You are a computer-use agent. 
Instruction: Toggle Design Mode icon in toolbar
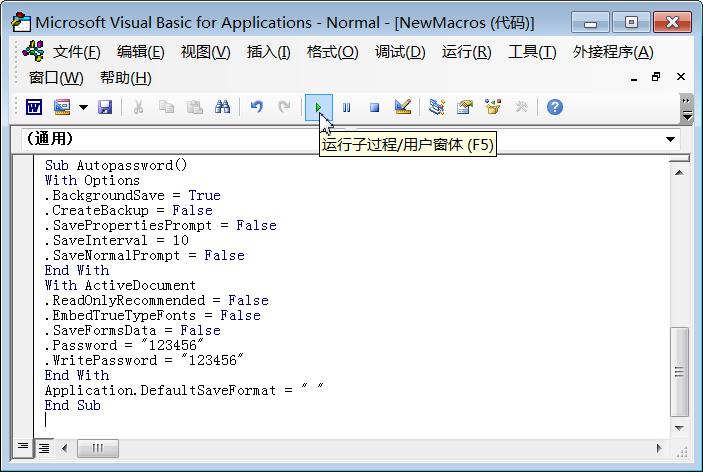pos(403,107)
